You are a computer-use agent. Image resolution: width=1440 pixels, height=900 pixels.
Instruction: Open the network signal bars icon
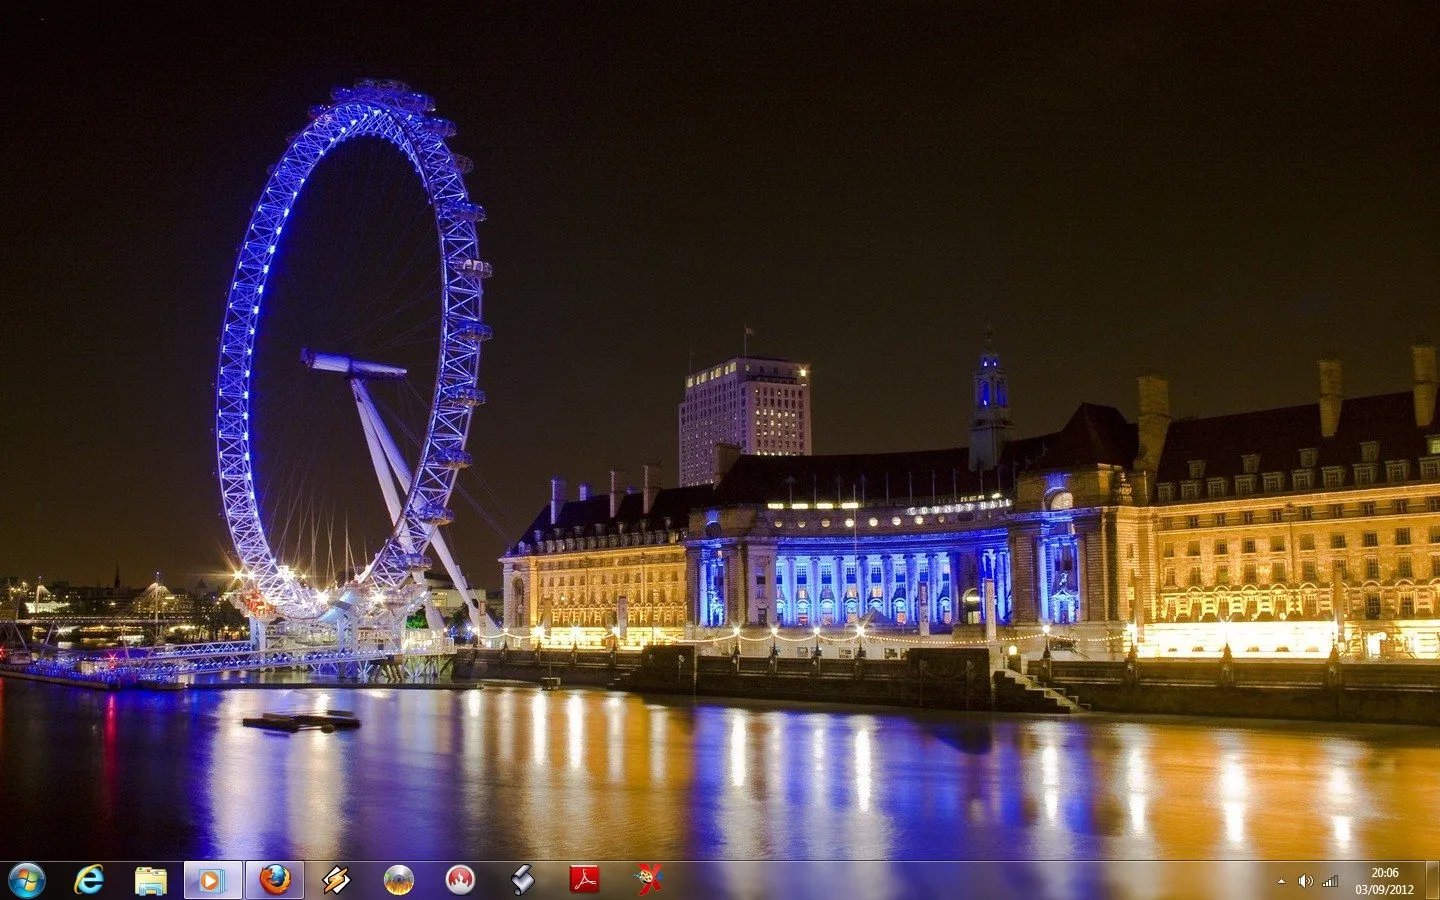pyautogui.click(x=1330, y=881)
